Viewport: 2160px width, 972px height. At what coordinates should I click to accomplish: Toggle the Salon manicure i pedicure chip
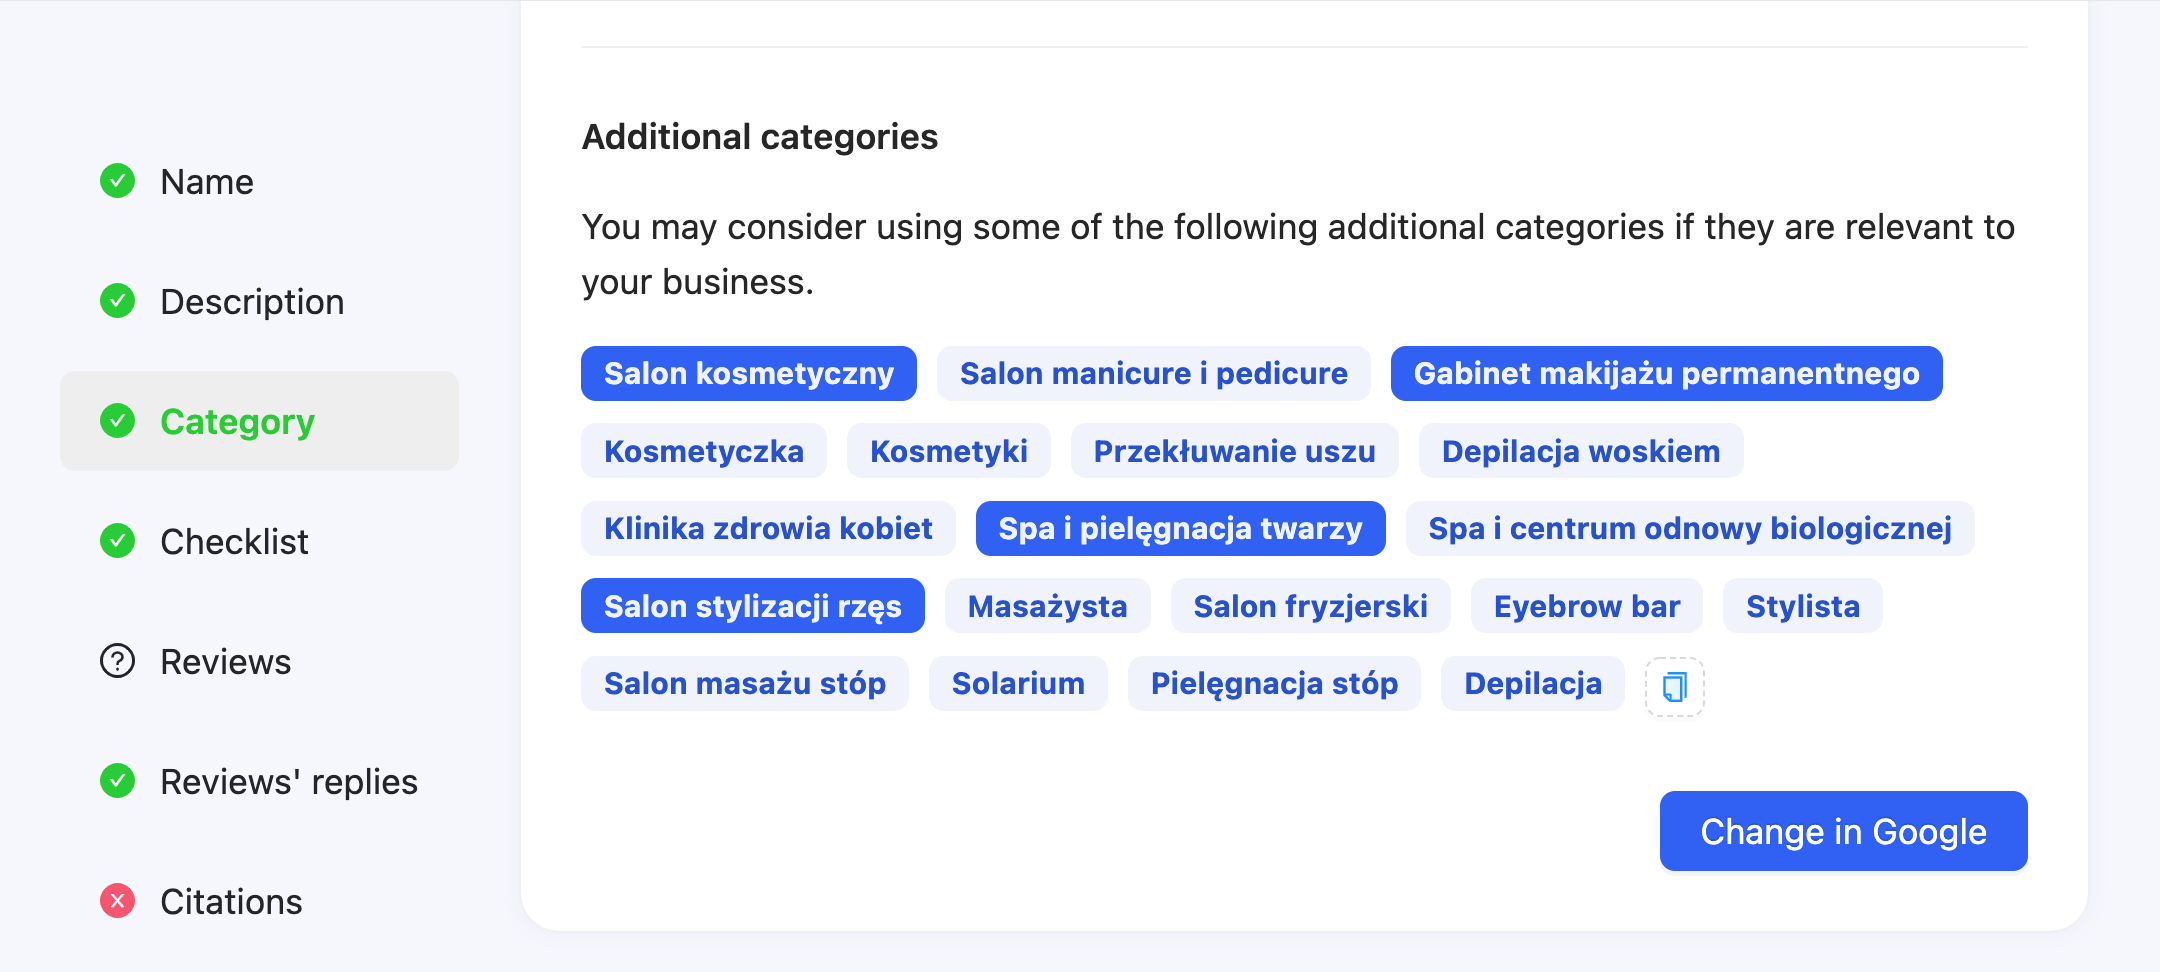tap(1154, 373)
